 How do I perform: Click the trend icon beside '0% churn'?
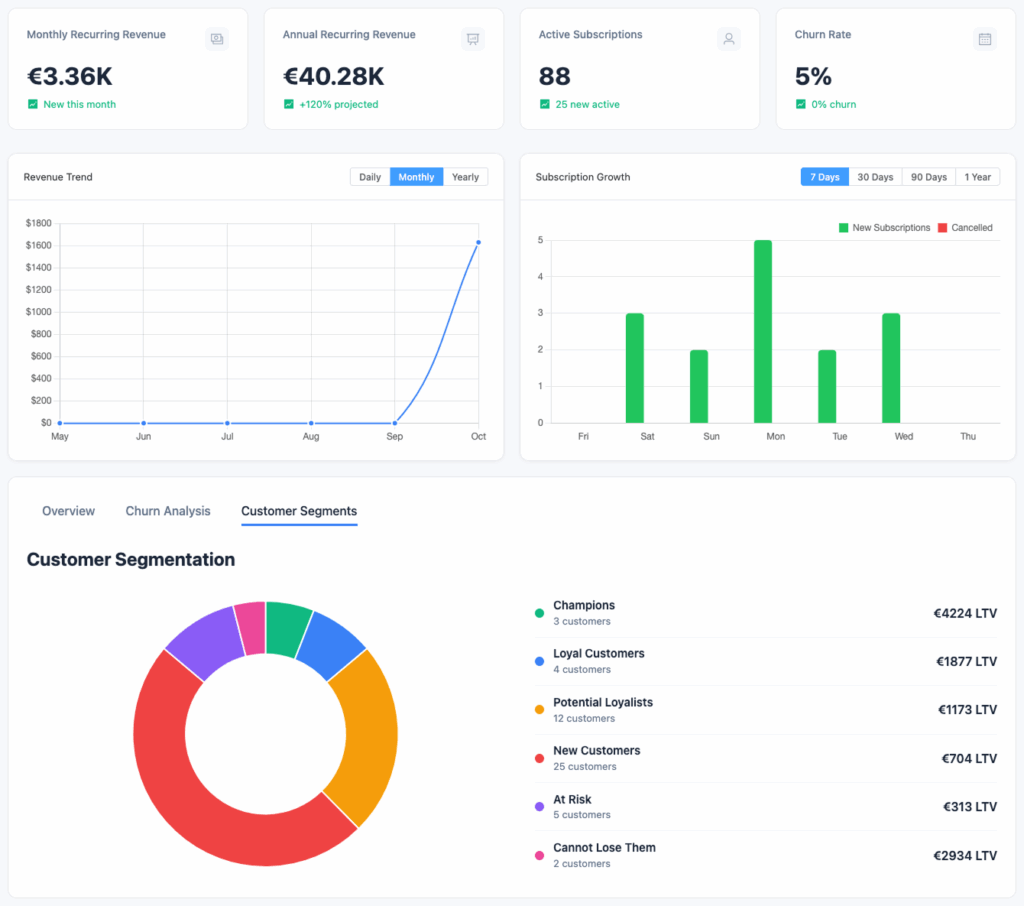[x=801, y=104]
